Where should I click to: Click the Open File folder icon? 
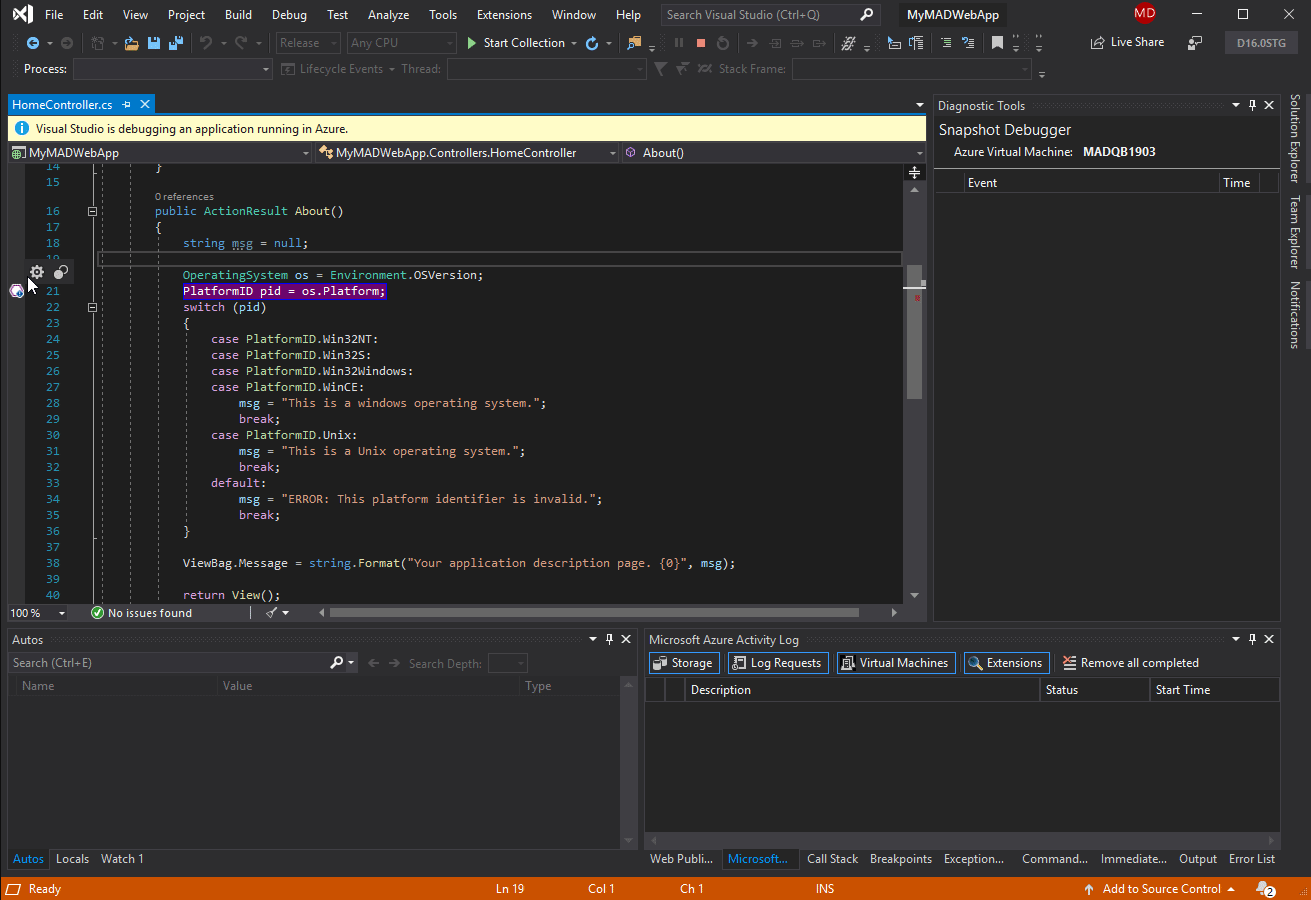[x=131, y=43]
